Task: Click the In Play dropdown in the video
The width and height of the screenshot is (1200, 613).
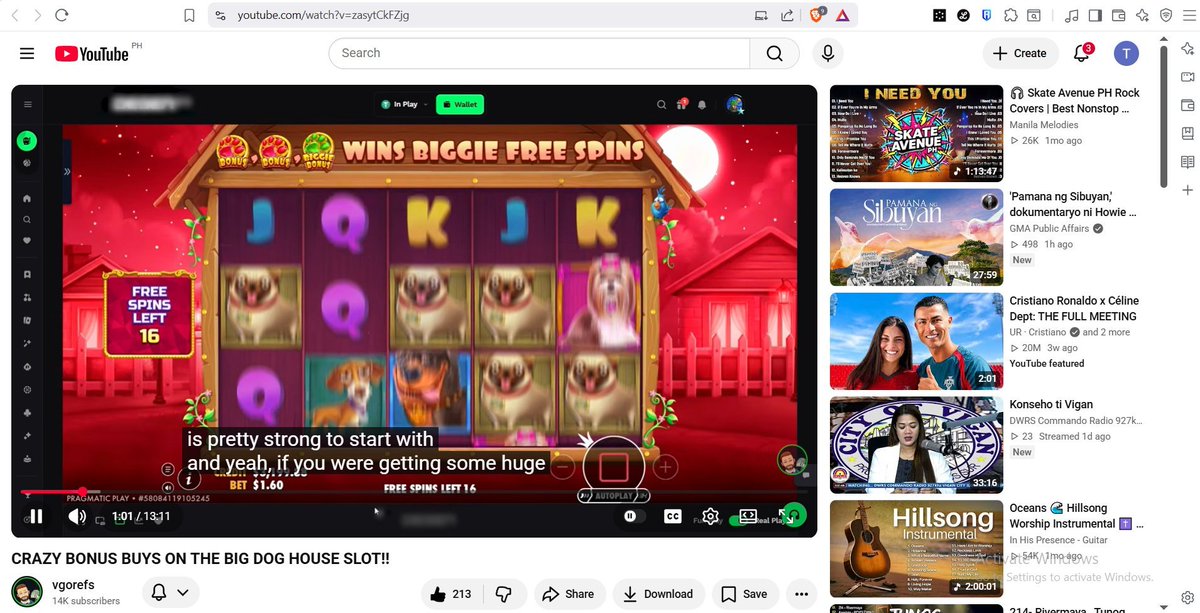Action: click(403, 104)
